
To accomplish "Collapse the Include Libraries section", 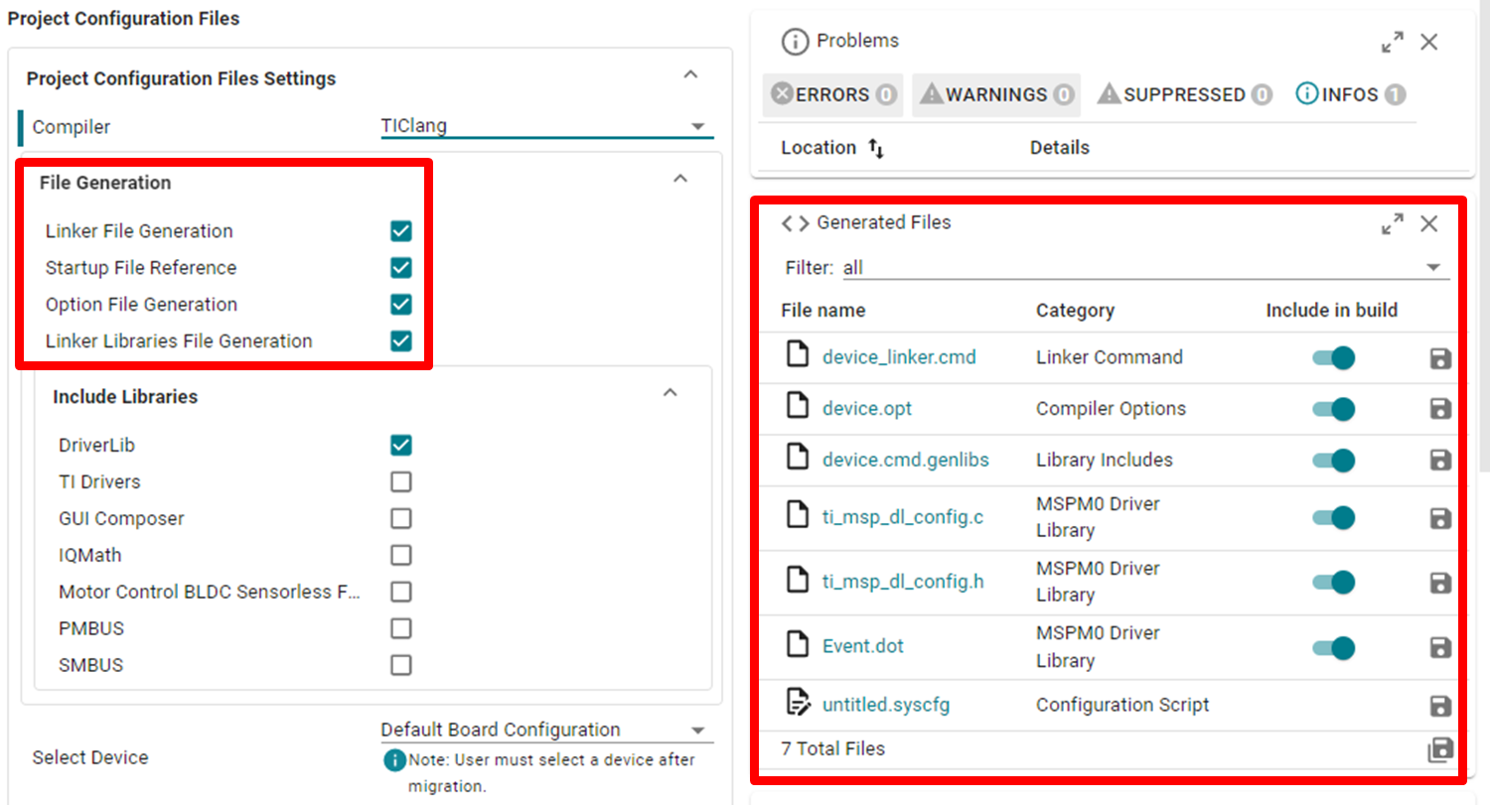I will click(671, 393).
